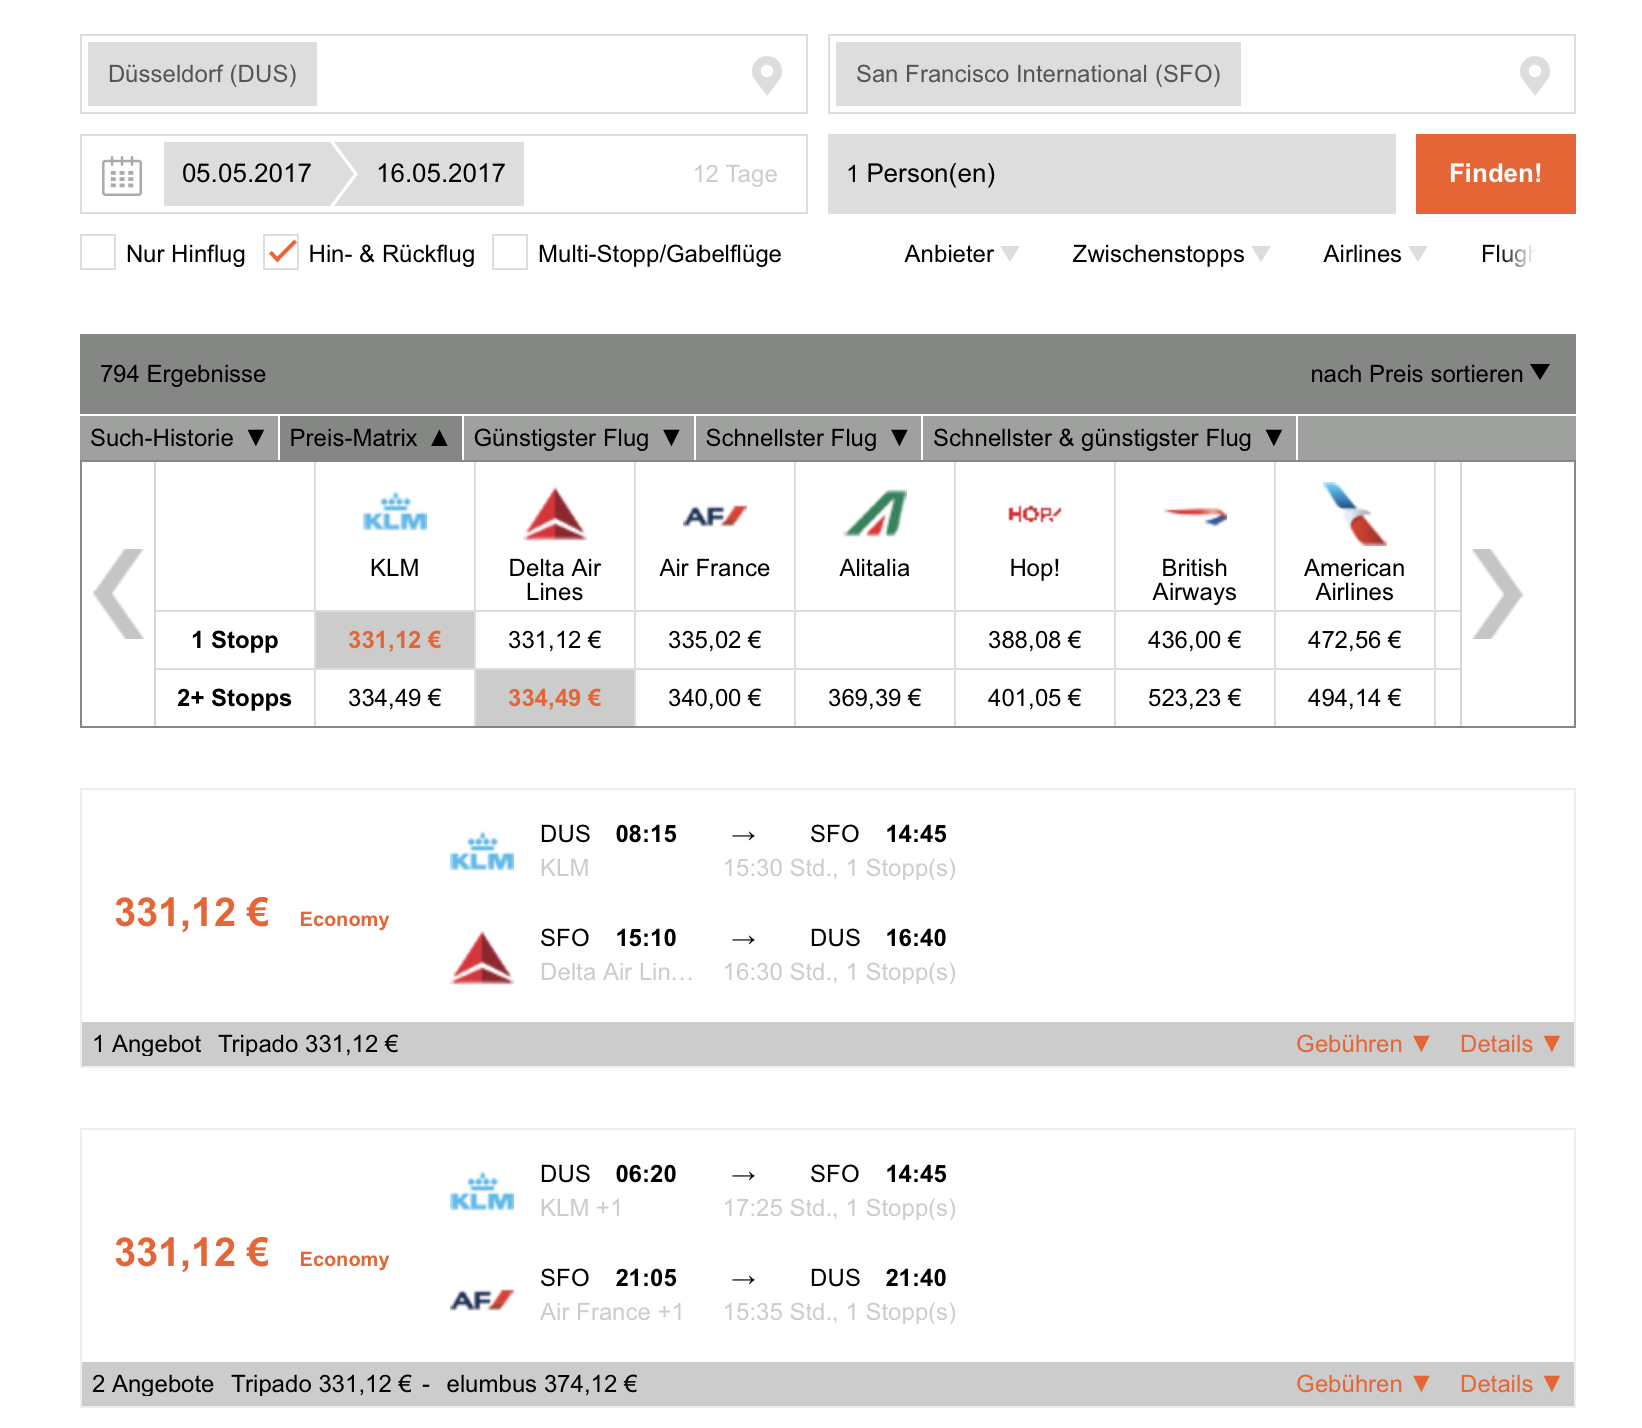Screen dimensions: 1642x1428
Task: Select the return date 16.05.2017
Action: pyautogui.click(x=440, y=174)
